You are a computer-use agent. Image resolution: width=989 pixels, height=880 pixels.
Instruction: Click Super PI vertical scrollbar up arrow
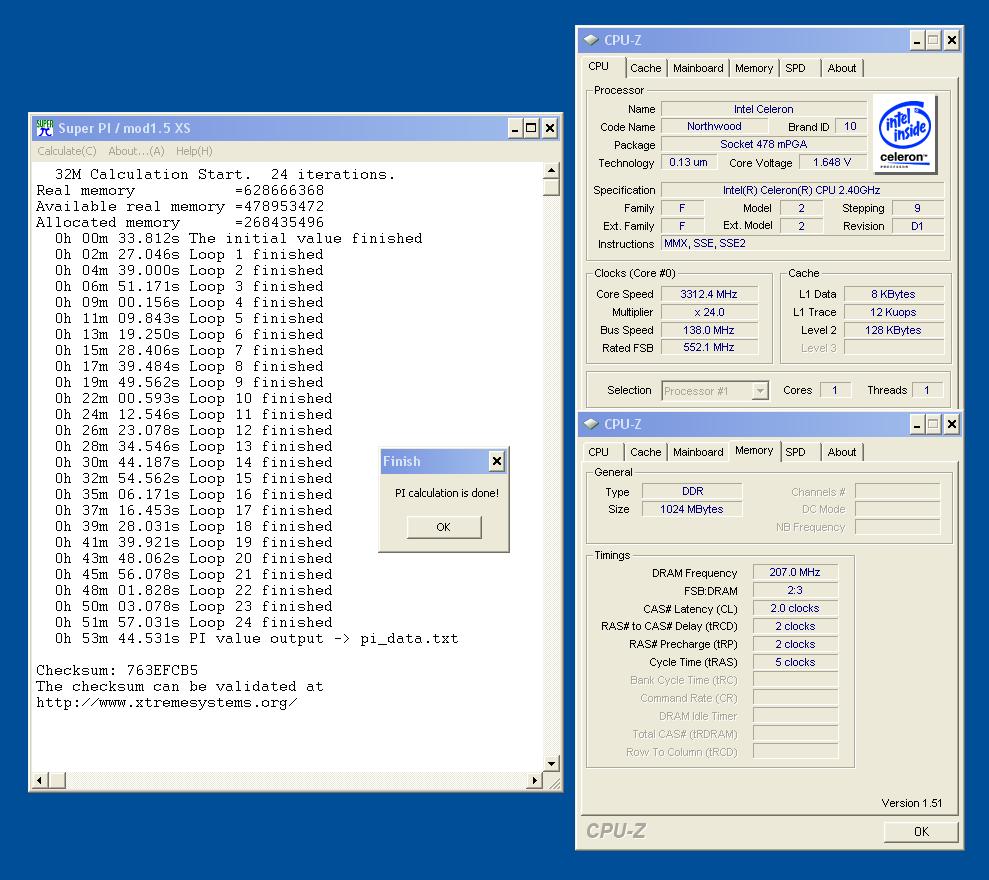pyautogui.click(x=551, y=170)
